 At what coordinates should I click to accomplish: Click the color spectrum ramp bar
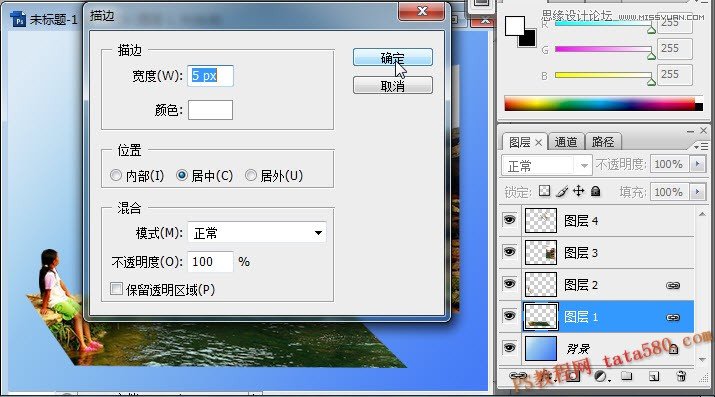[603, 103]
